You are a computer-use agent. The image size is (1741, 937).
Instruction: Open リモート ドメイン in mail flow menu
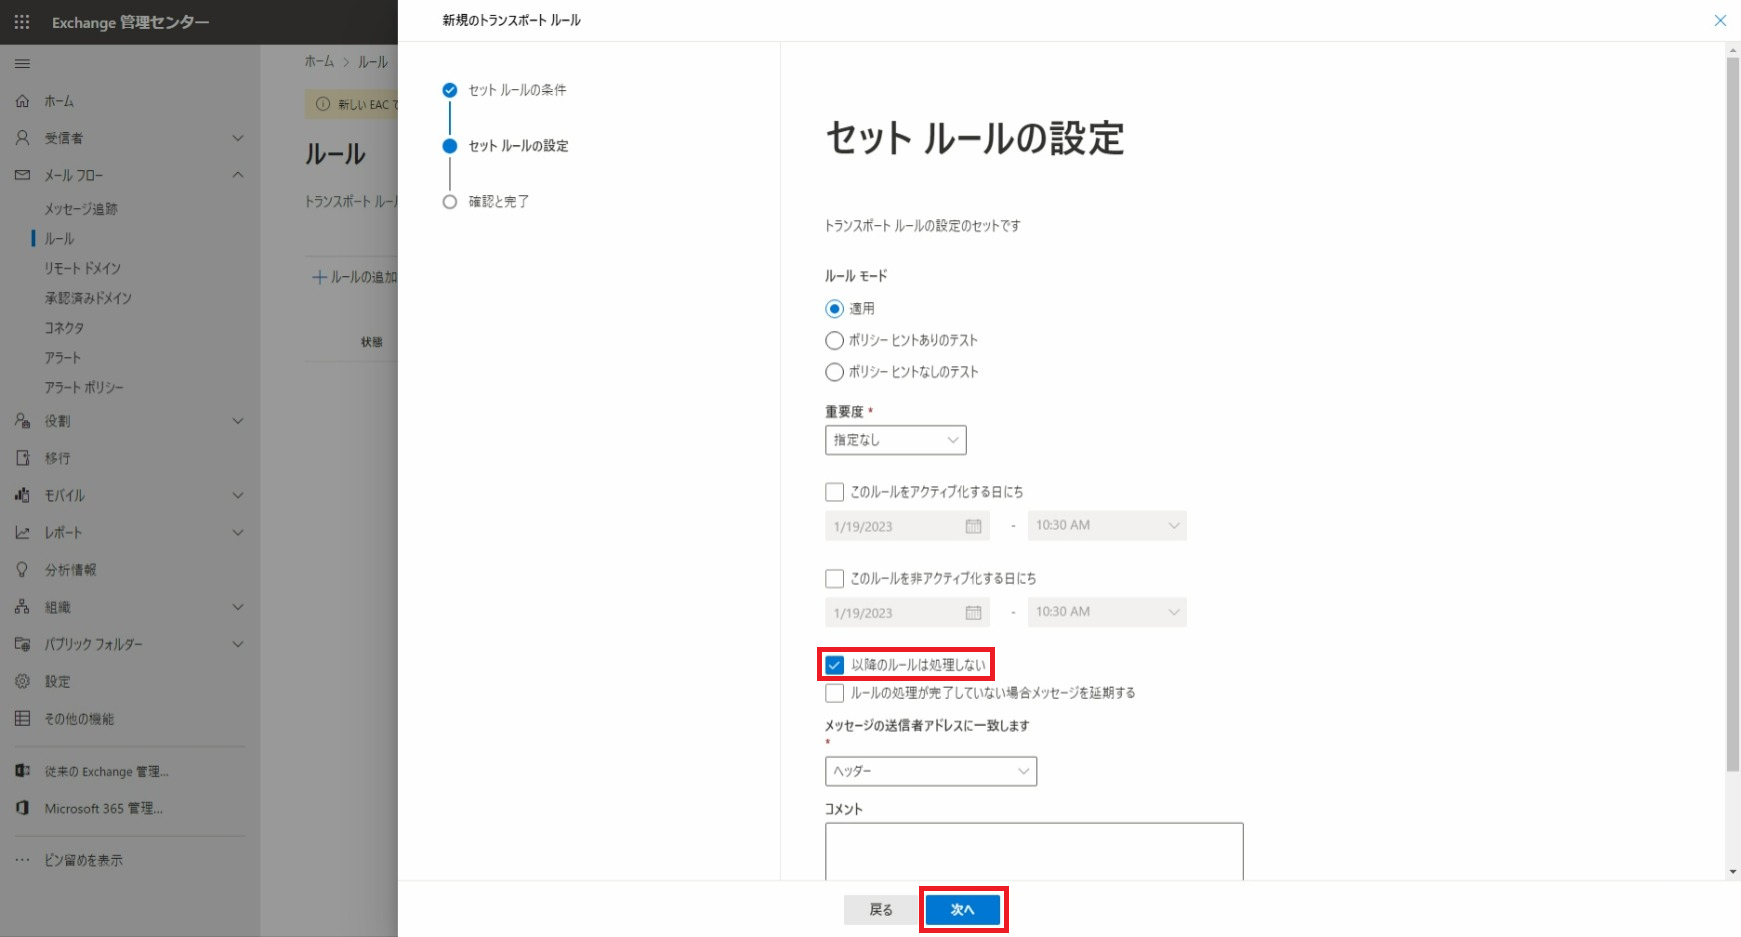[x=82, y=268]
